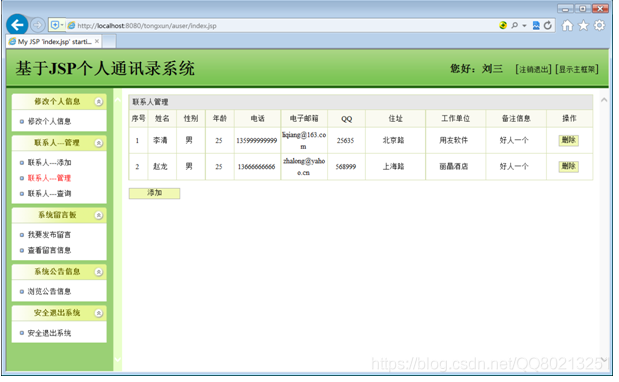
Task: Open 查看留言信息 menu item
Action: tap(49, 250)
